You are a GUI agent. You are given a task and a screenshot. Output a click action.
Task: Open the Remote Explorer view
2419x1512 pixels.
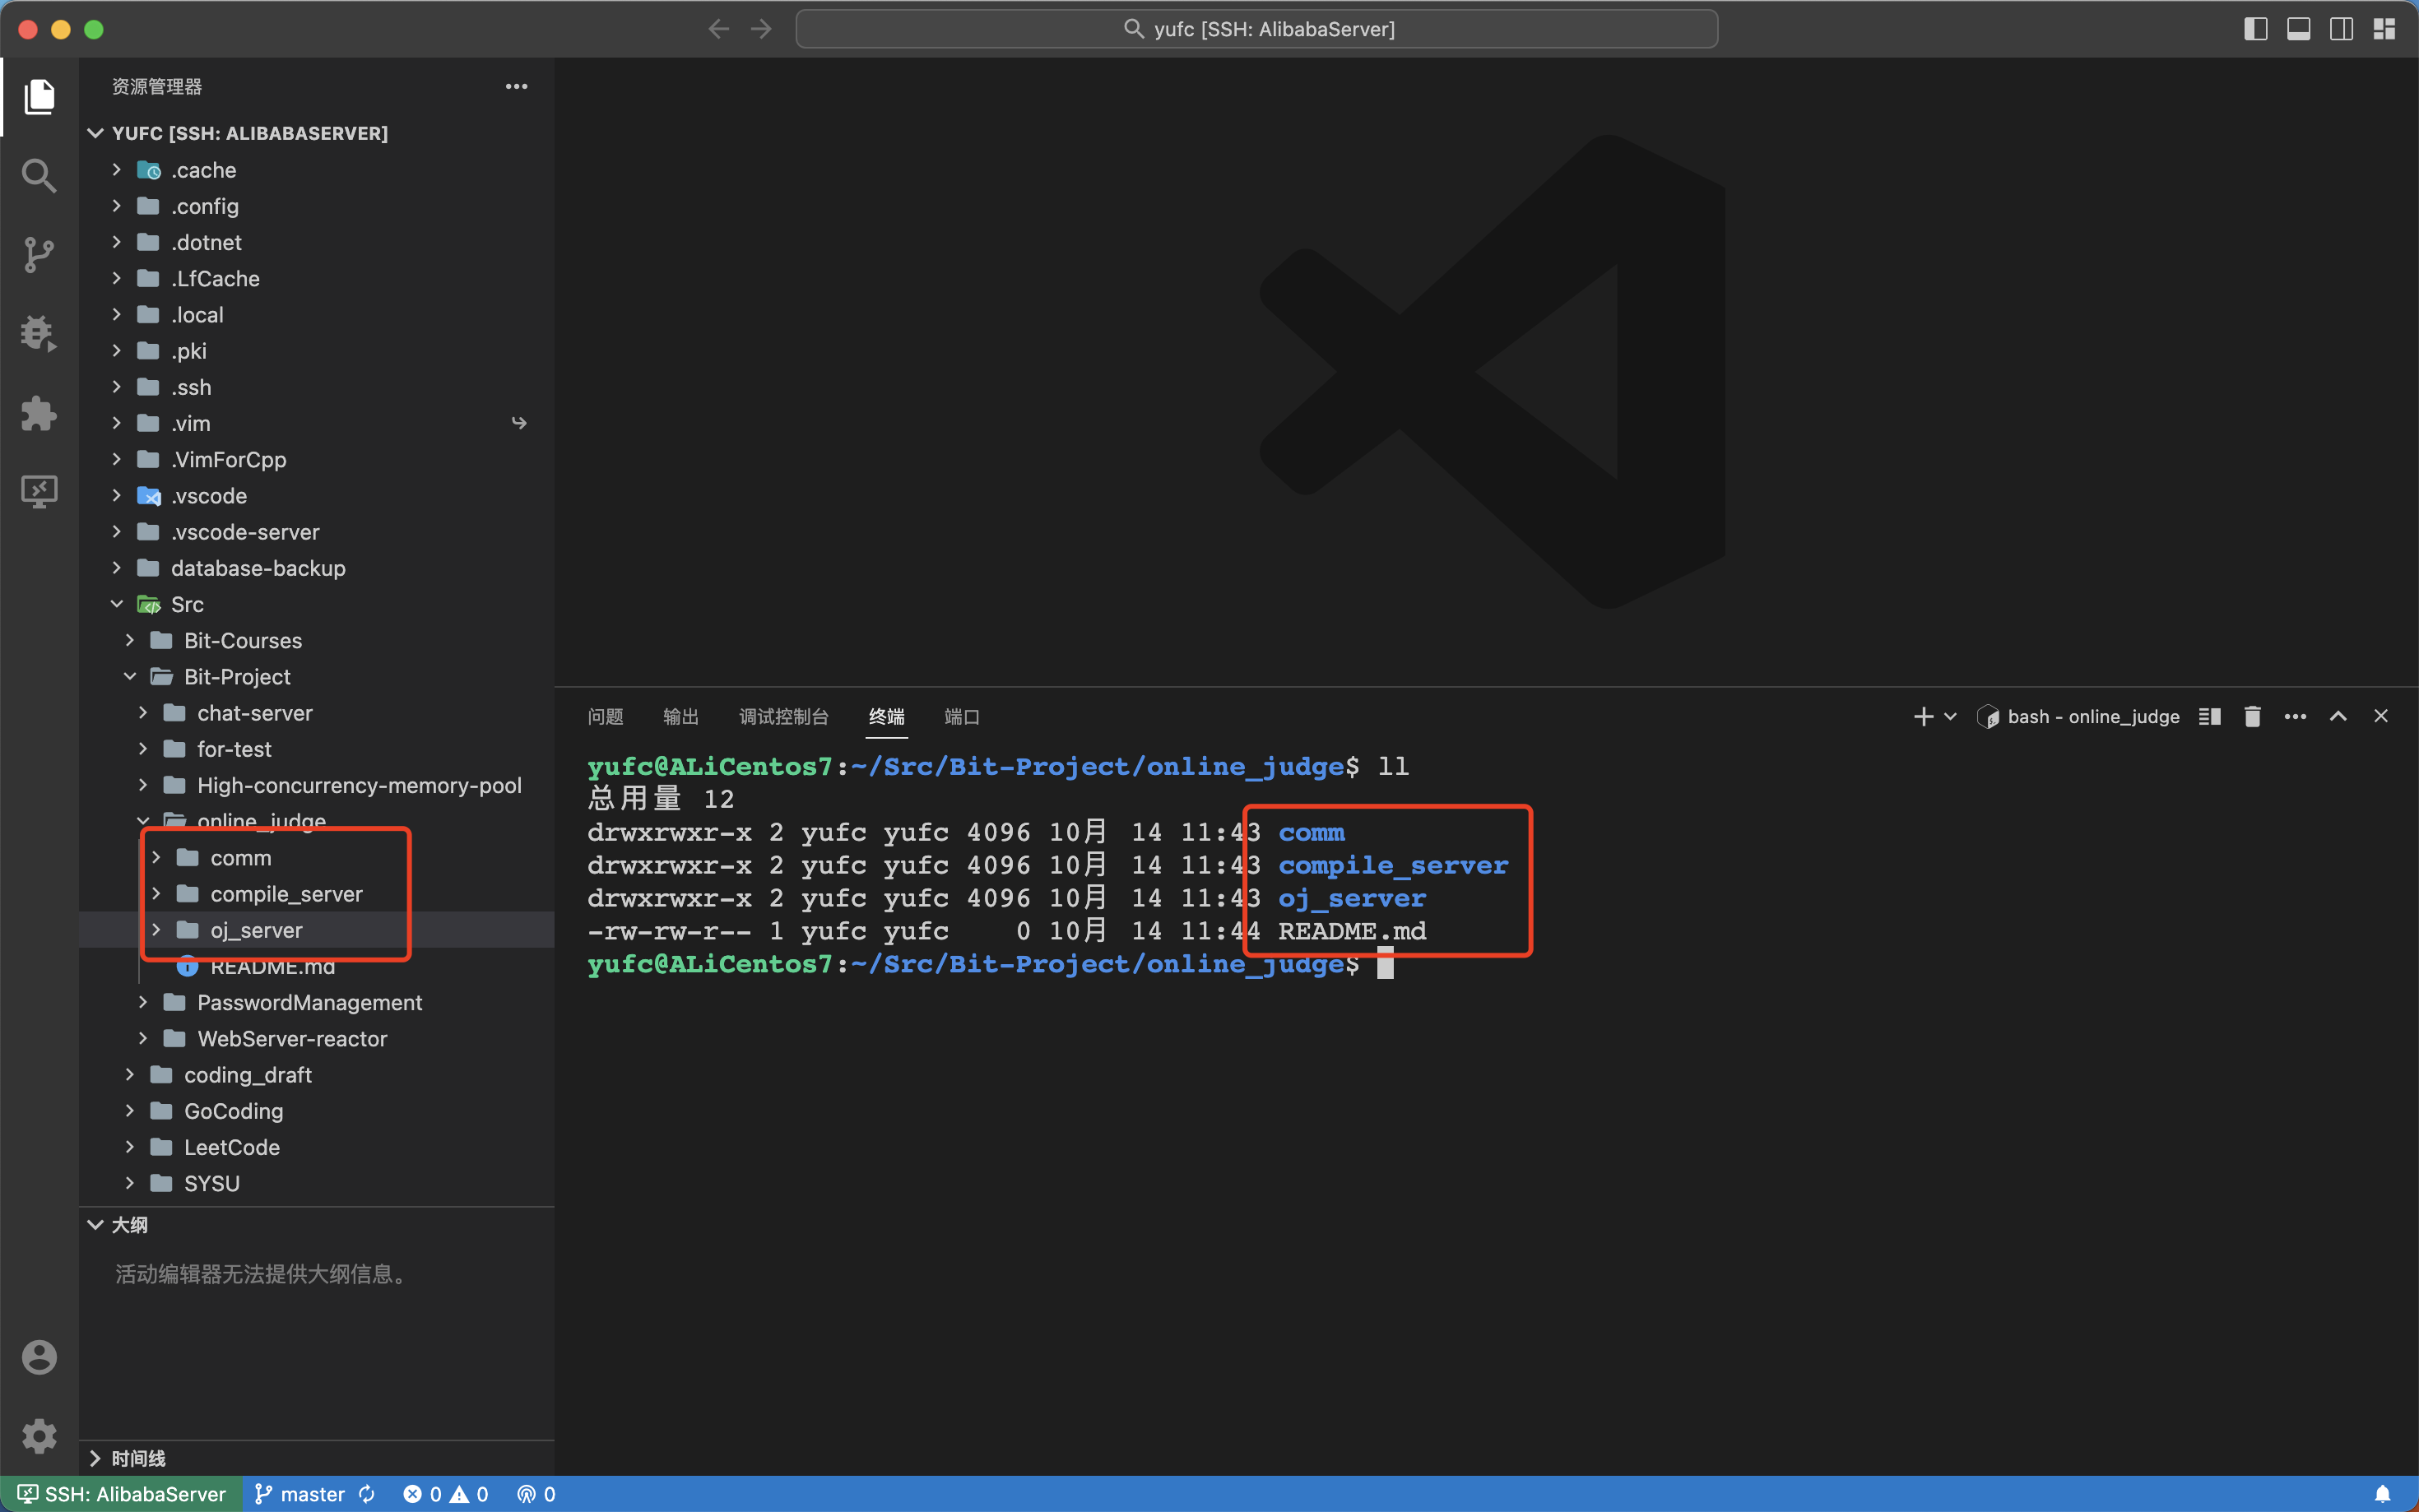[x=39, y=491]
